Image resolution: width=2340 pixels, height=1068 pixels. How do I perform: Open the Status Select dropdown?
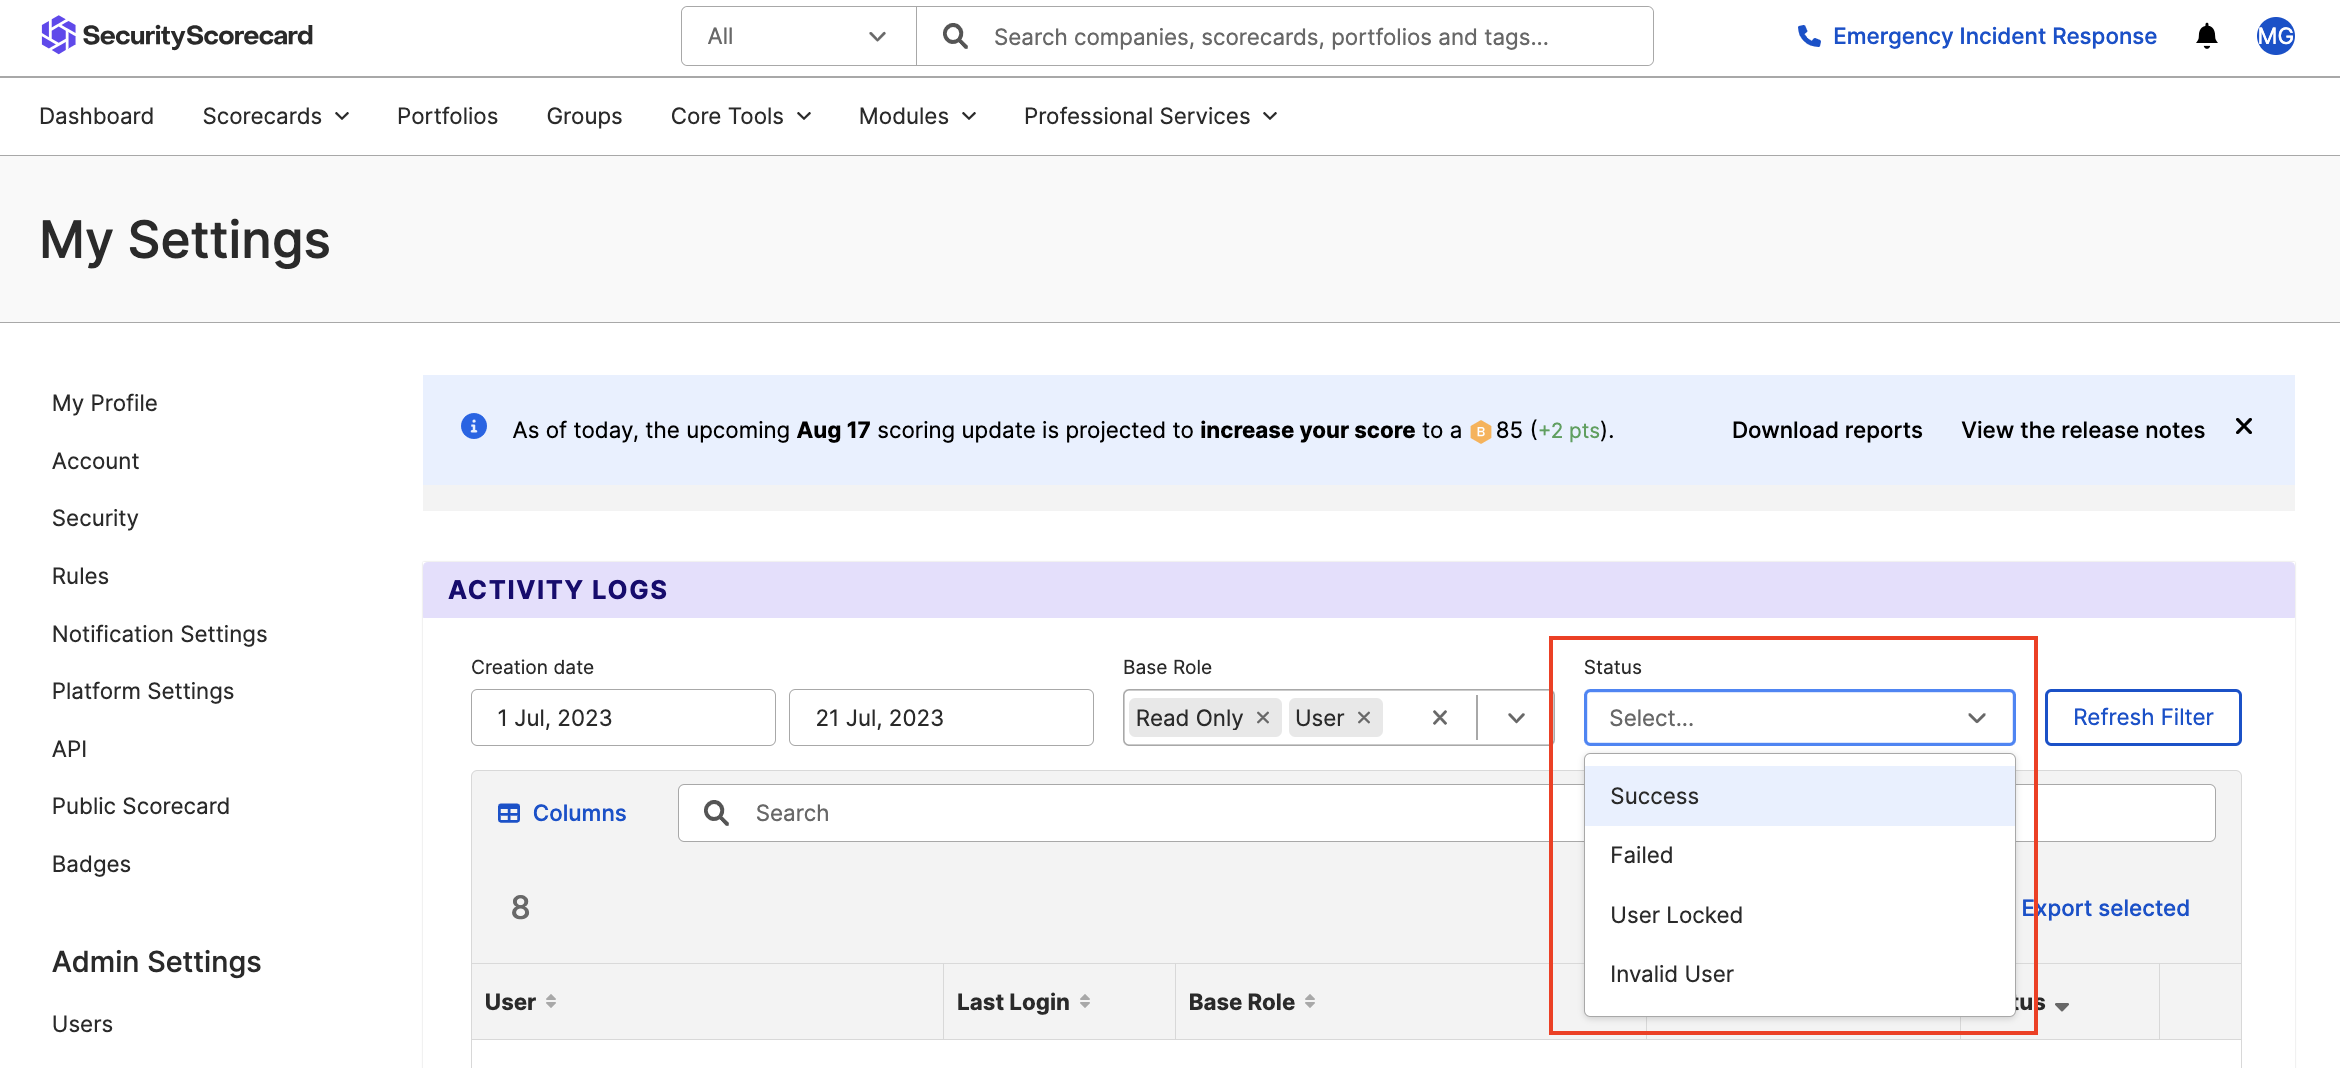tap(1798, 717)
